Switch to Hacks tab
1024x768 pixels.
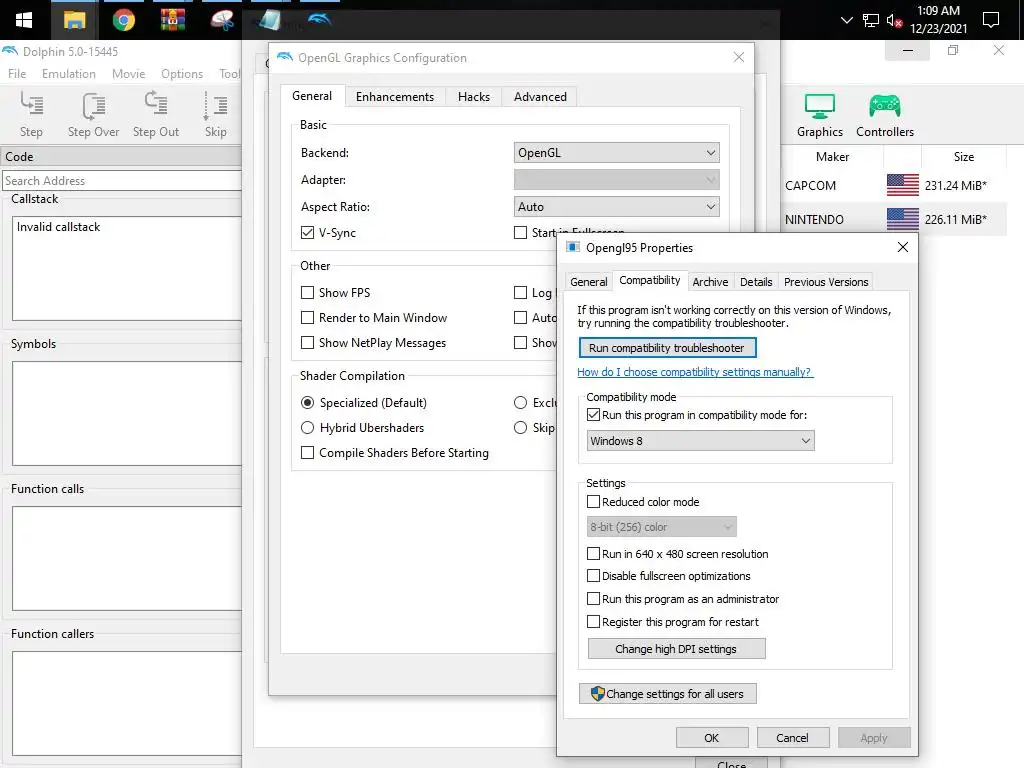coord(473,97)
